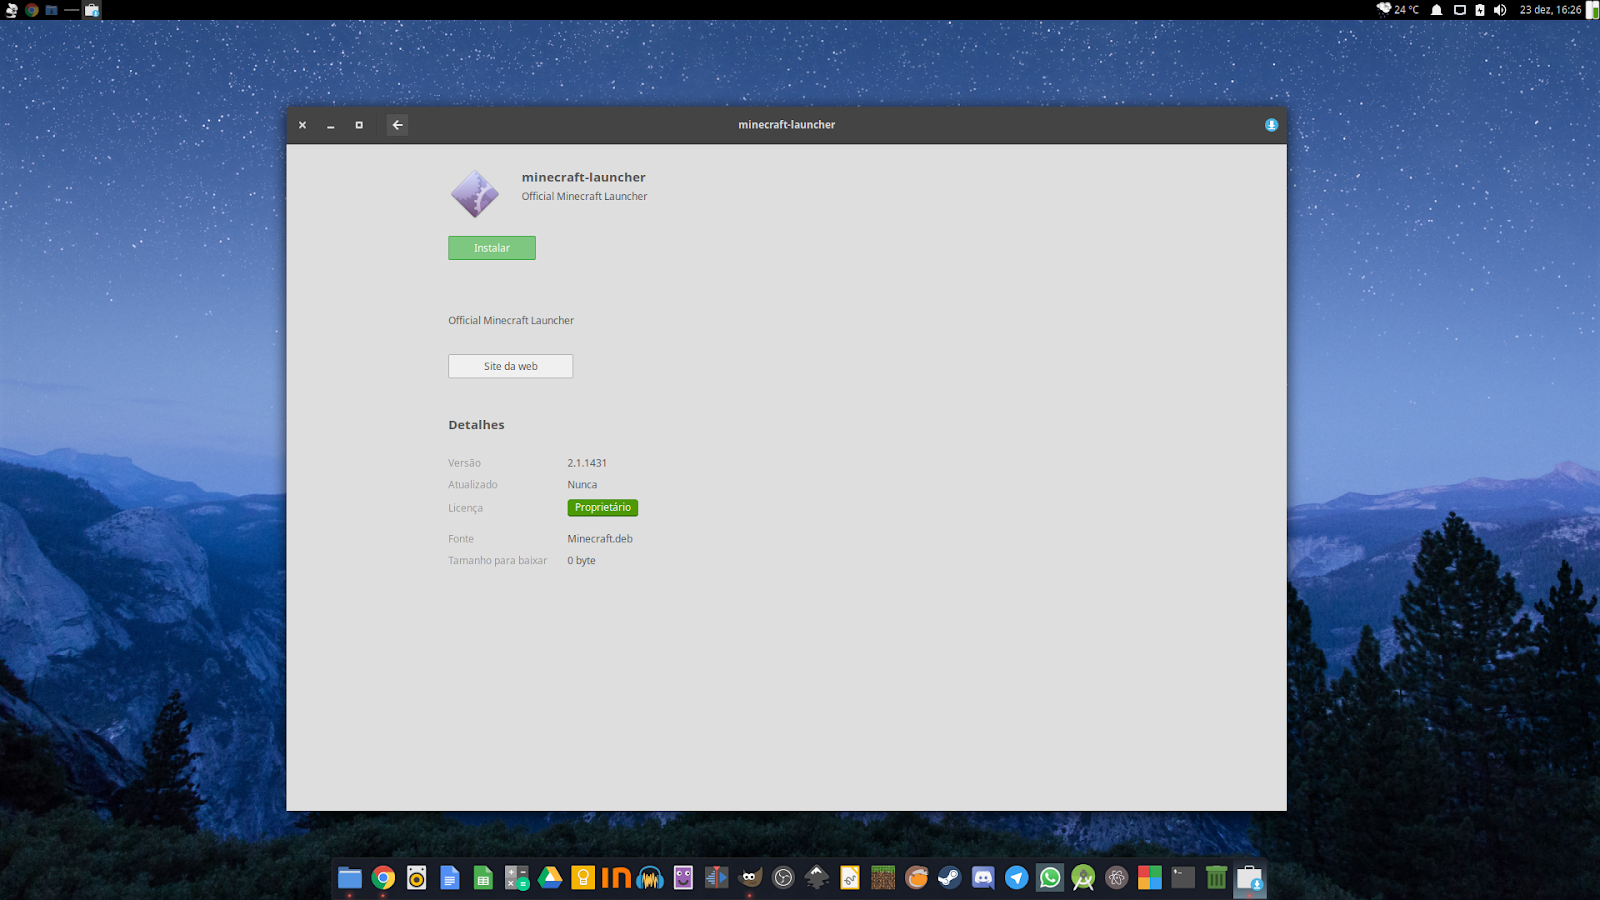
Task: Open the applications menu in the top-left panel corner
Action: point(11,10)
